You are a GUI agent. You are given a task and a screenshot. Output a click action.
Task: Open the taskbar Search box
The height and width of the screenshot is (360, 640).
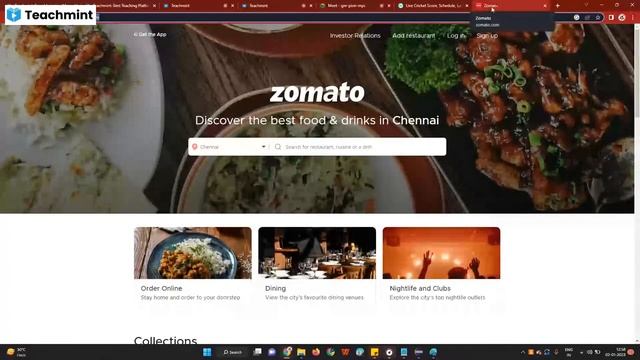[x=233, y=352]
